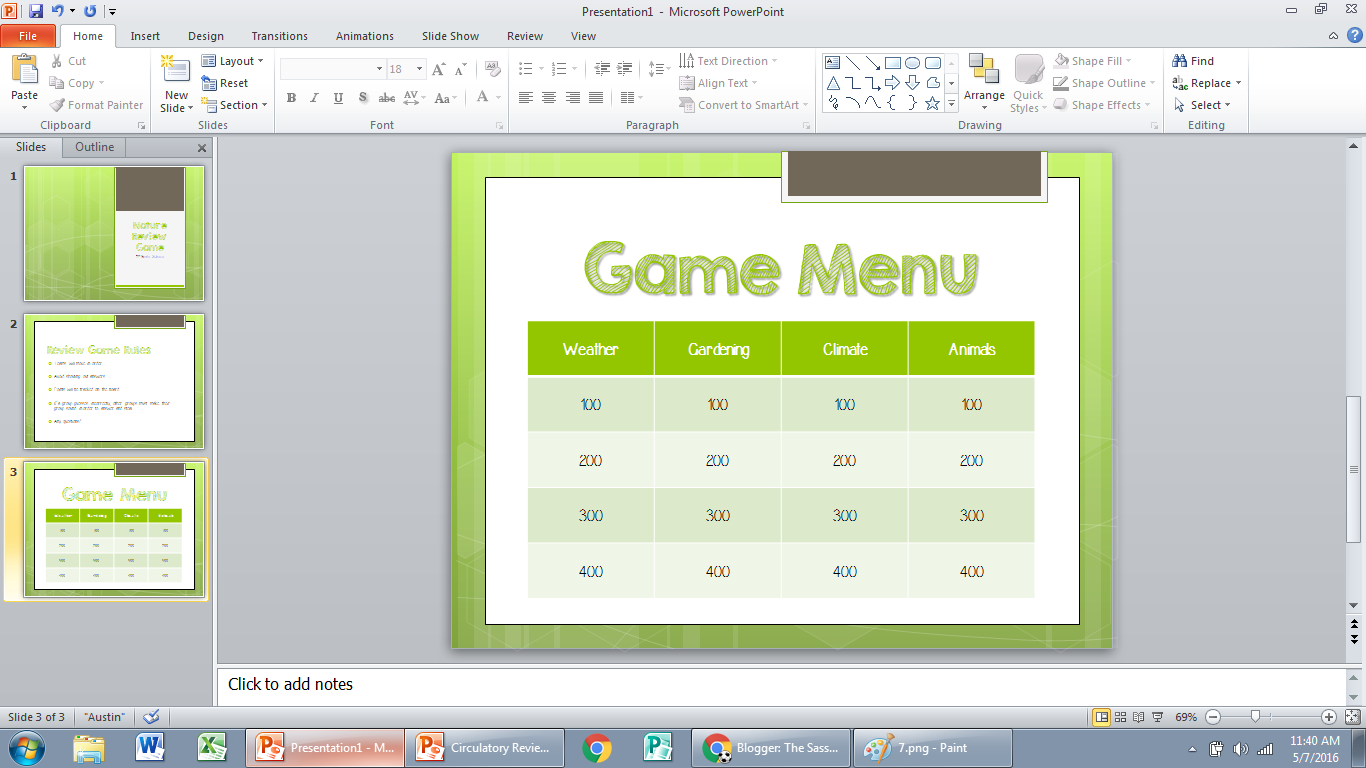1366x768 pixels.
Task: Select the Strikethrough icon
Action: [x=386, y=98]
